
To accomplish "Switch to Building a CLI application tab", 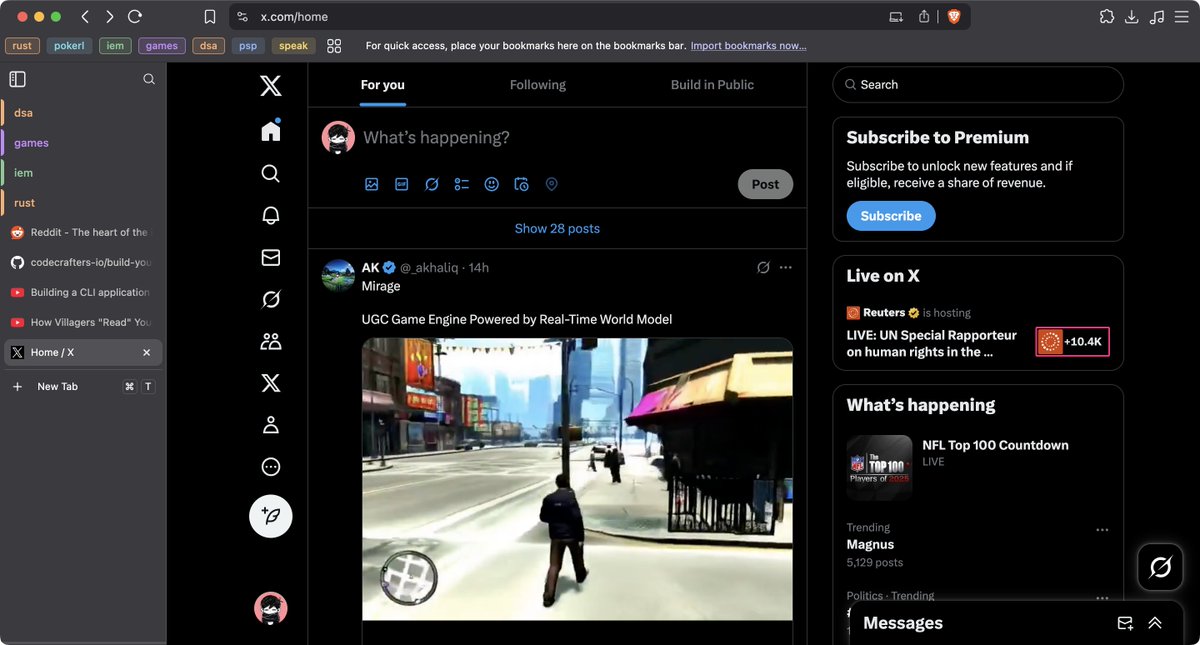I will click(x=81, y=292).
